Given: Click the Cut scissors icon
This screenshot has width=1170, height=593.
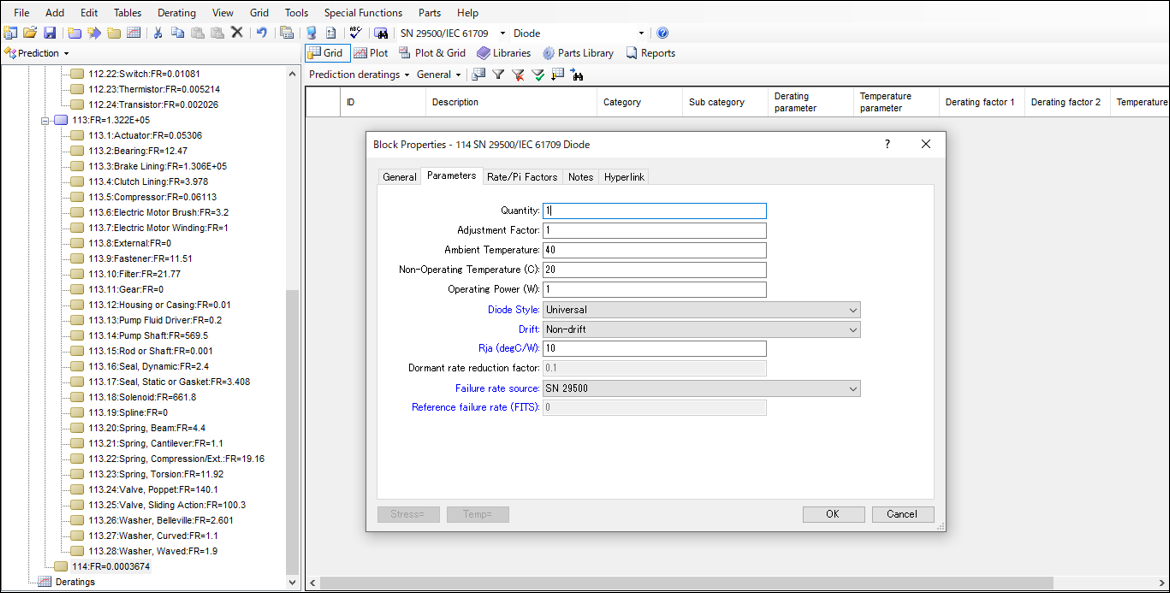Looking at the screenshot, I should (158, 33).
